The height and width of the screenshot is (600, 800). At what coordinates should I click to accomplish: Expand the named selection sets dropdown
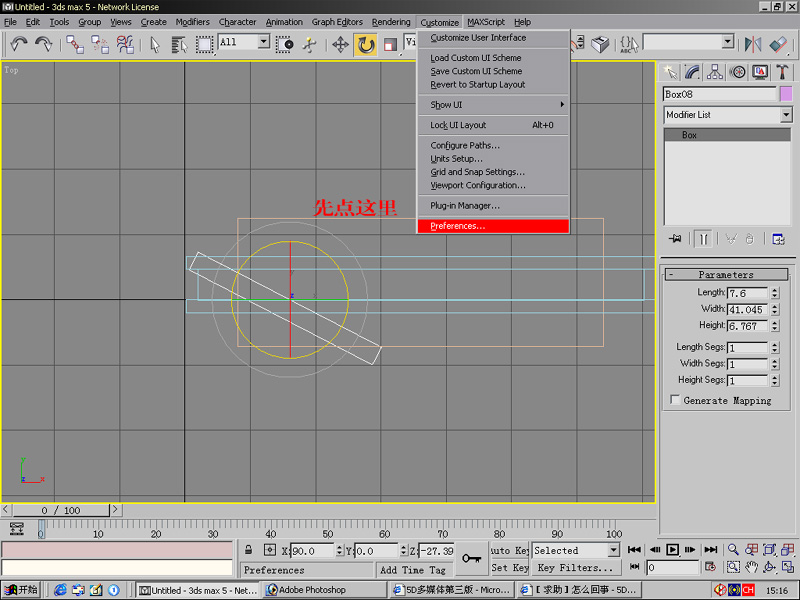coord(728,42)
